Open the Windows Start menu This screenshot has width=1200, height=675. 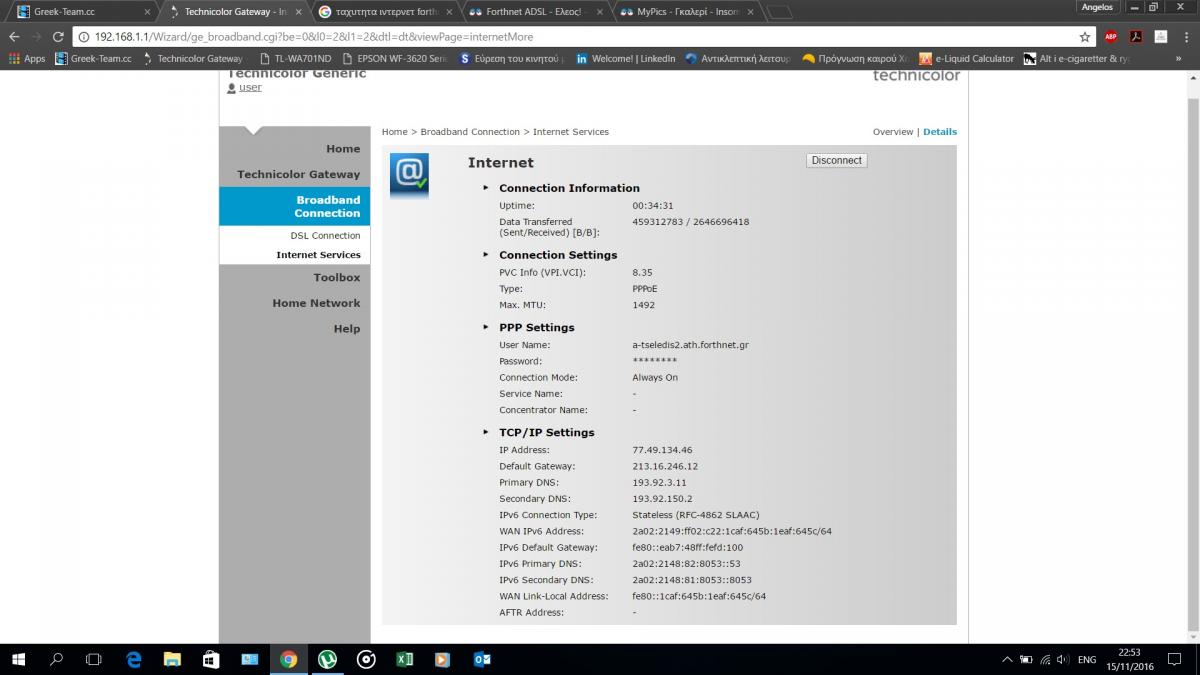click(18, 659)
